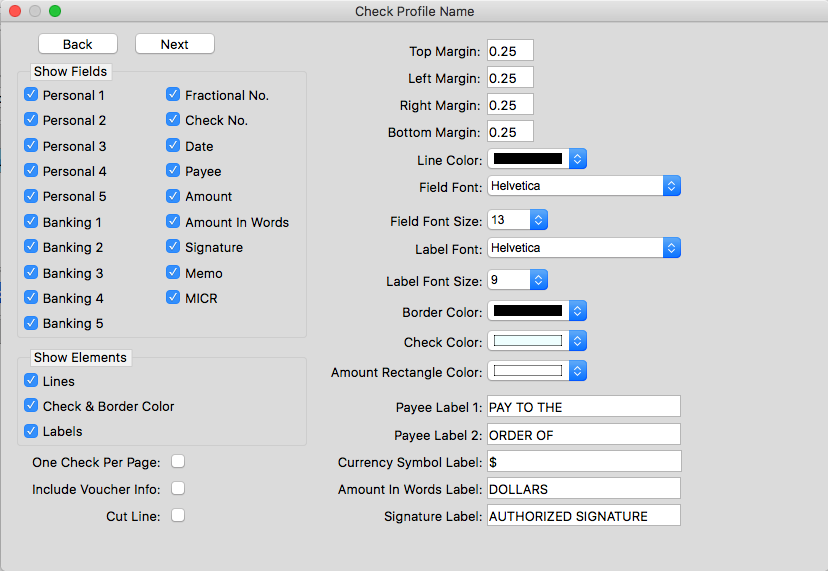Choose the Amount Rectangle Color swatch
828x571 pixels.
[x=537, y=371]
